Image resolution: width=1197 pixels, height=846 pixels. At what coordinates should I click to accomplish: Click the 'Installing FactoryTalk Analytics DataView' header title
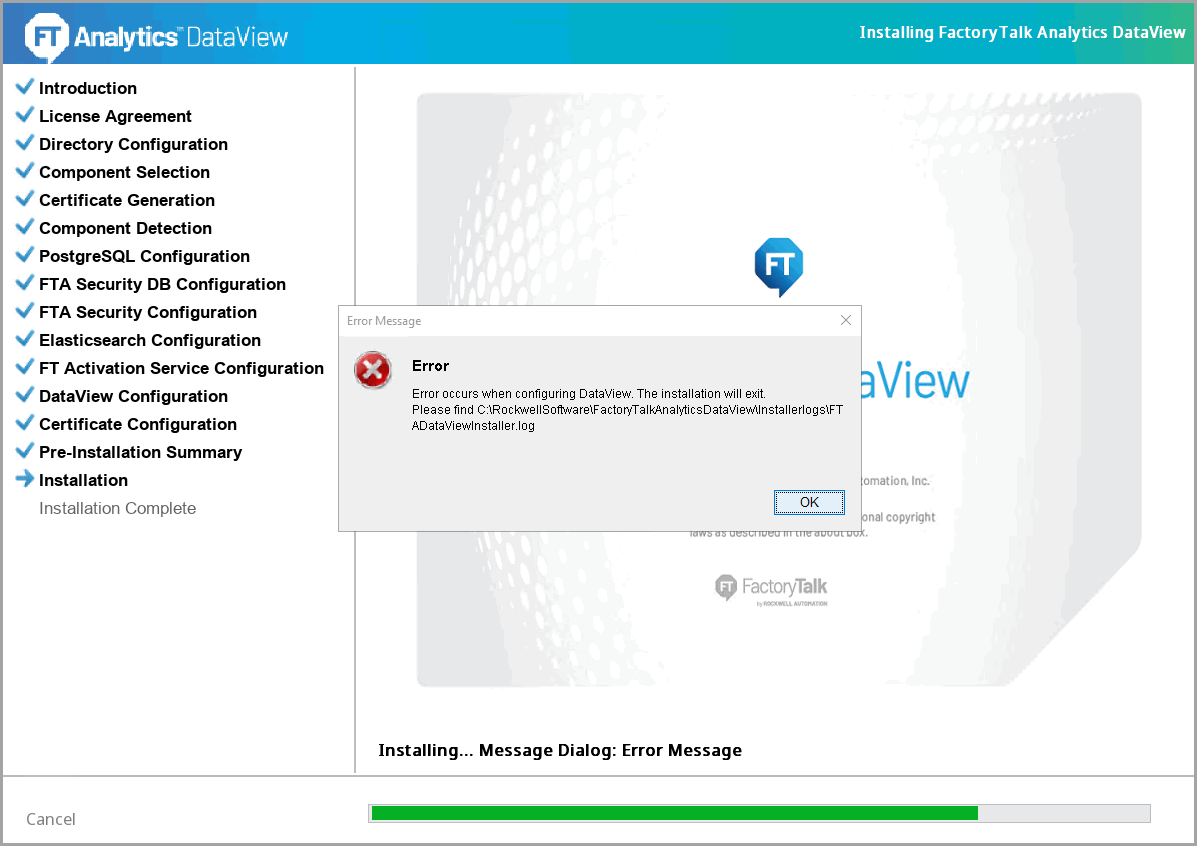[x=1022, y=32]
